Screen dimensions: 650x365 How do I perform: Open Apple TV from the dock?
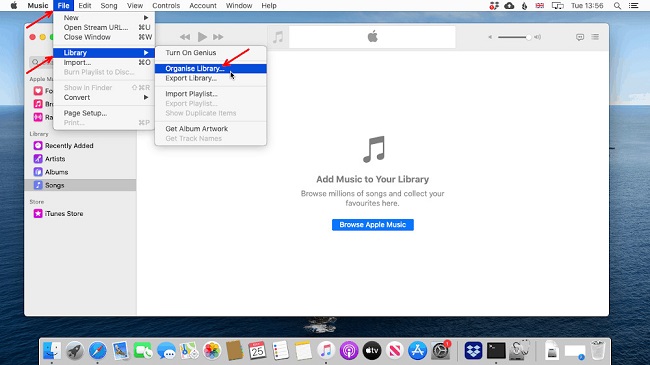click(372, 351)
